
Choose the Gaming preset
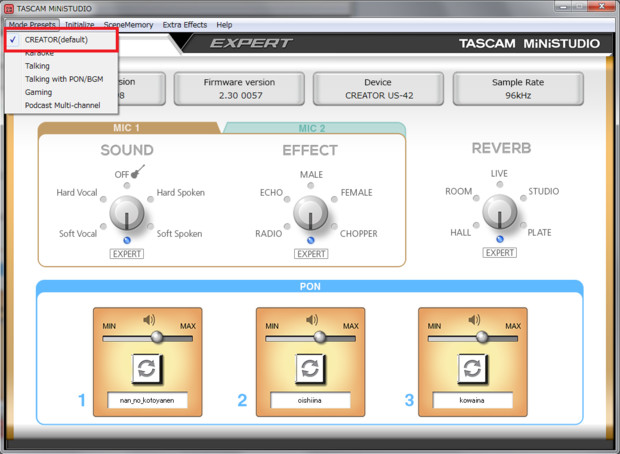coord(61,92)
